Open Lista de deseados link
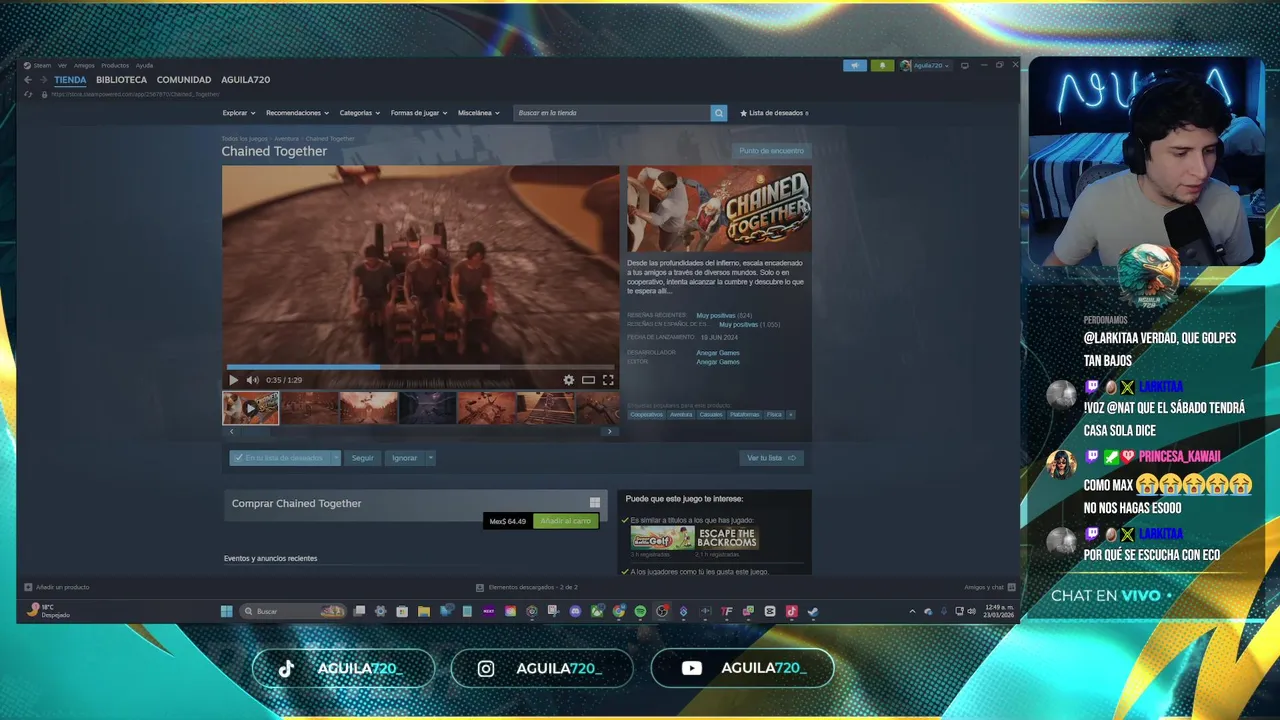1280x720 pixels. (775, 113)
